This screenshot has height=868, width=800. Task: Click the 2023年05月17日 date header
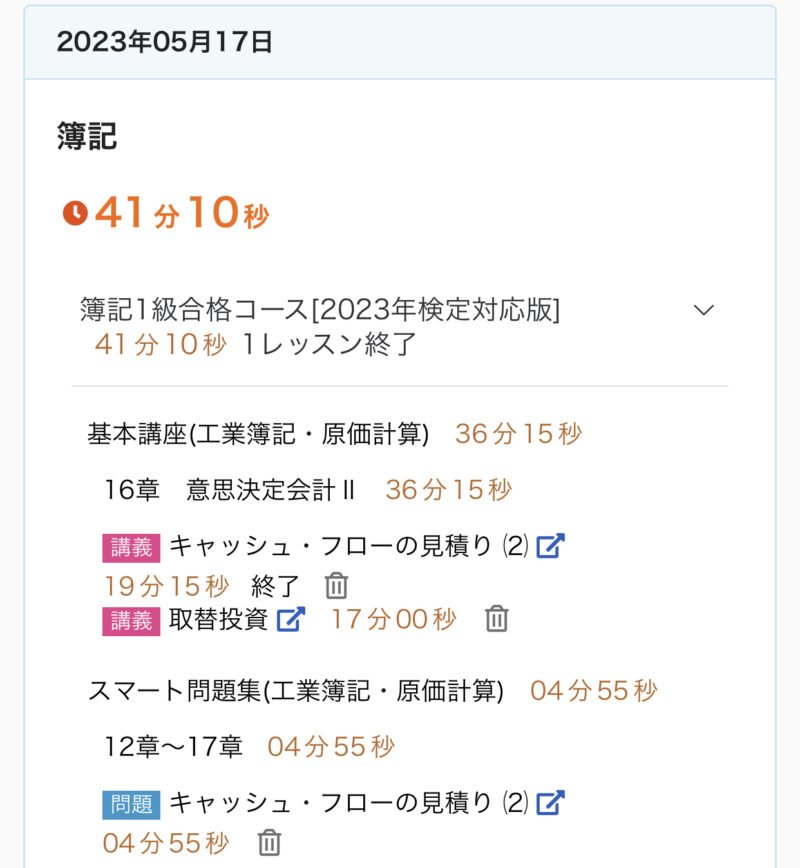click(x=165, y=42)
